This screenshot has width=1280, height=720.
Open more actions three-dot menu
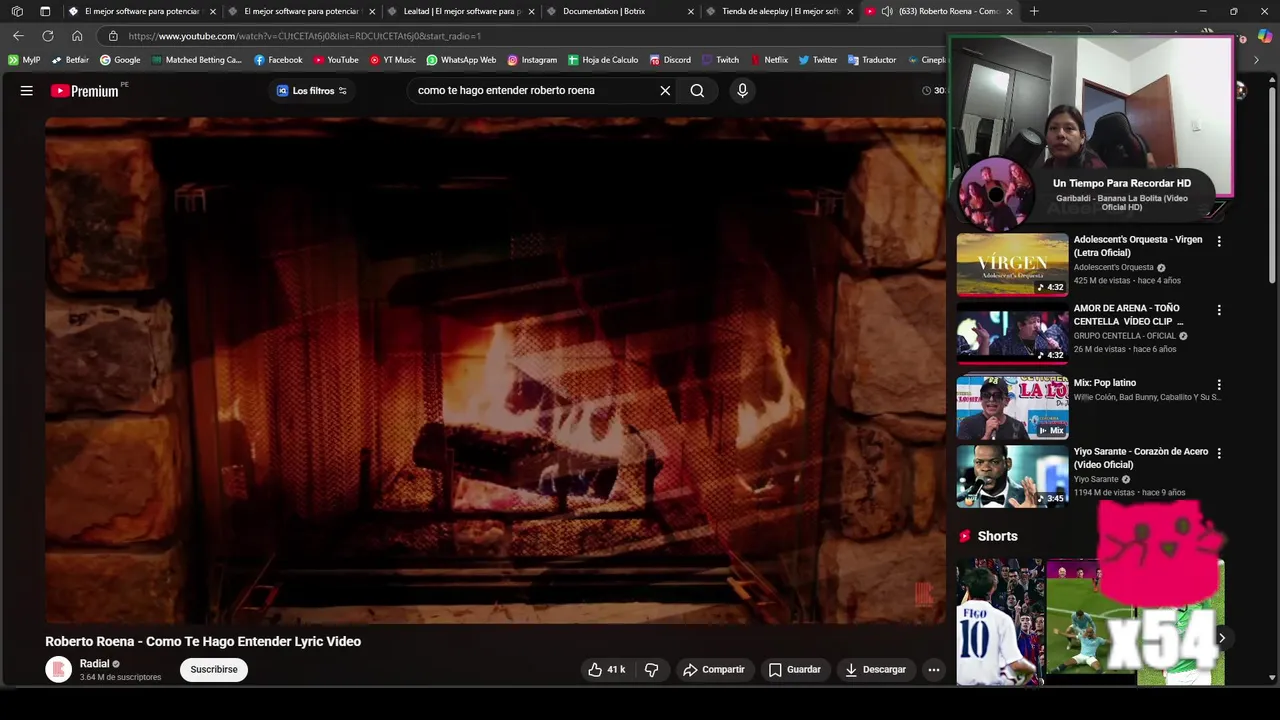(933, 670)
